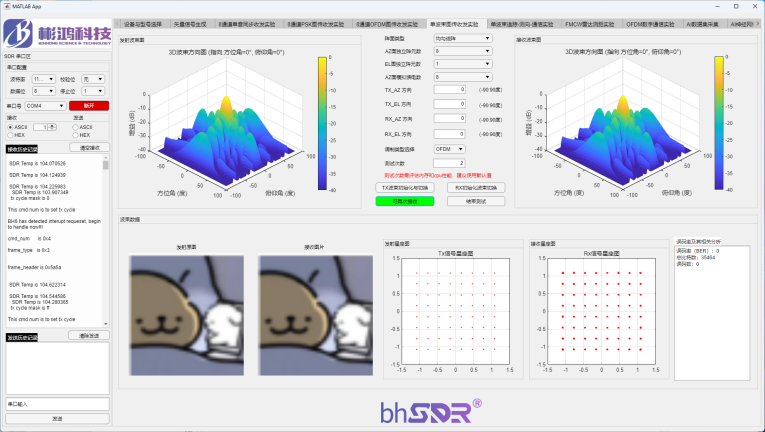The width and height of the screenshot is (765, 432).
Task: Click the receive history scrollbar thumb
Action: tap(105, 165)
